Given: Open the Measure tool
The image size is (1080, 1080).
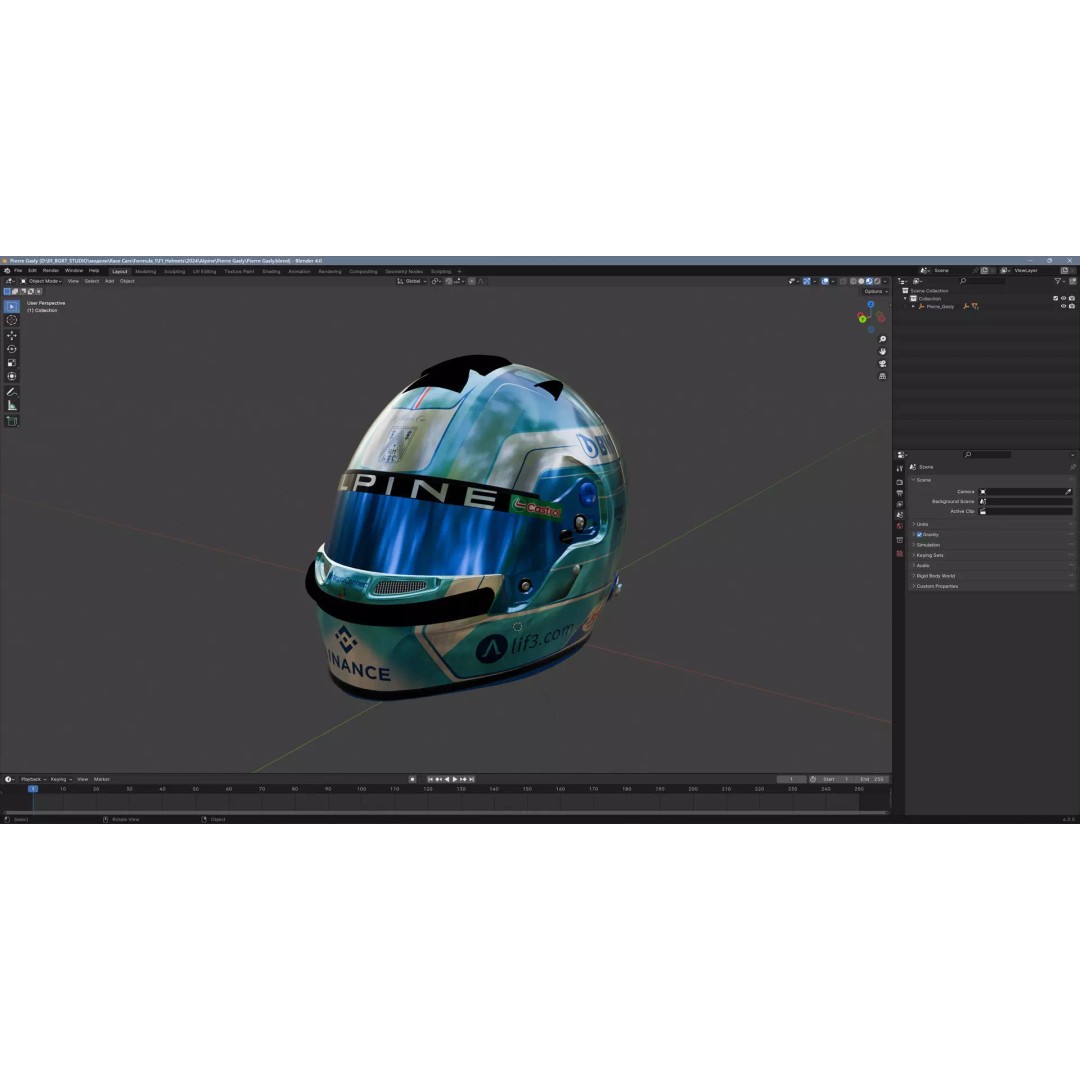Looking at the screenshot, I should pos(12,403).
